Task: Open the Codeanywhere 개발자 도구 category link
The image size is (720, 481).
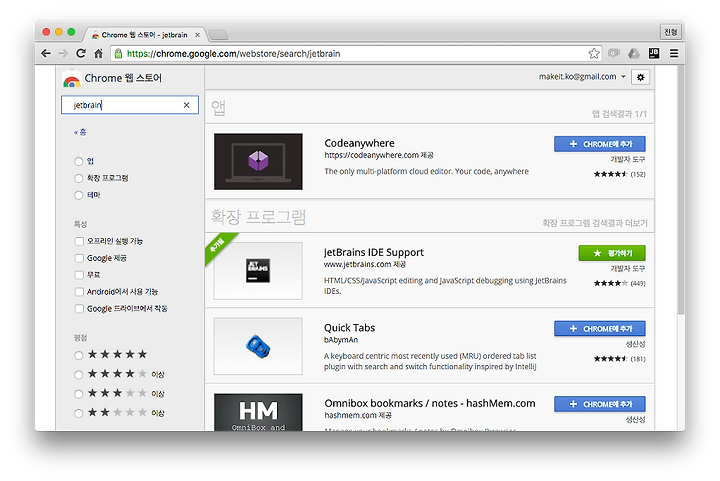Action: (x=628, y=159)
